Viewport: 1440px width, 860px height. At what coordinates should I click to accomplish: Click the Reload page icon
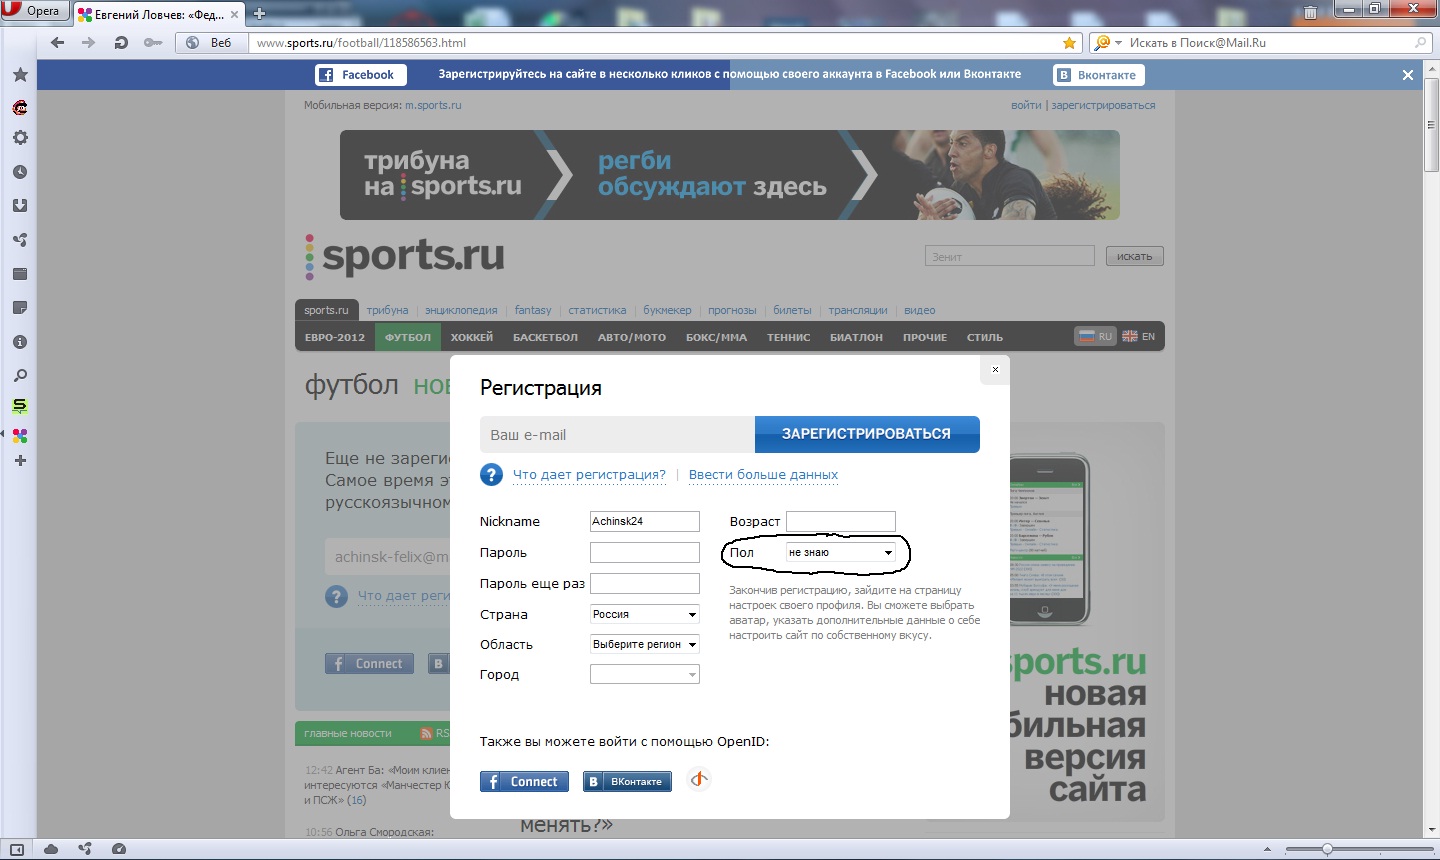click(121, 43)
